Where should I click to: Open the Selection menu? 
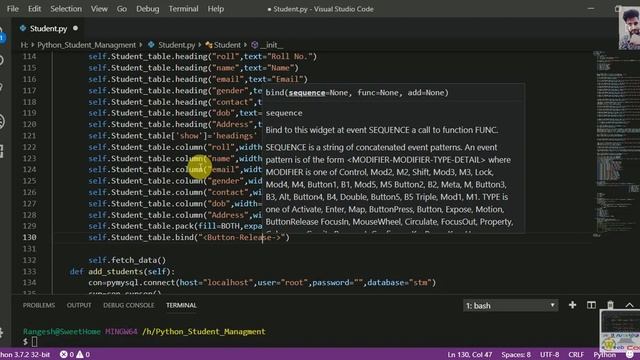(x=66, y=9)
